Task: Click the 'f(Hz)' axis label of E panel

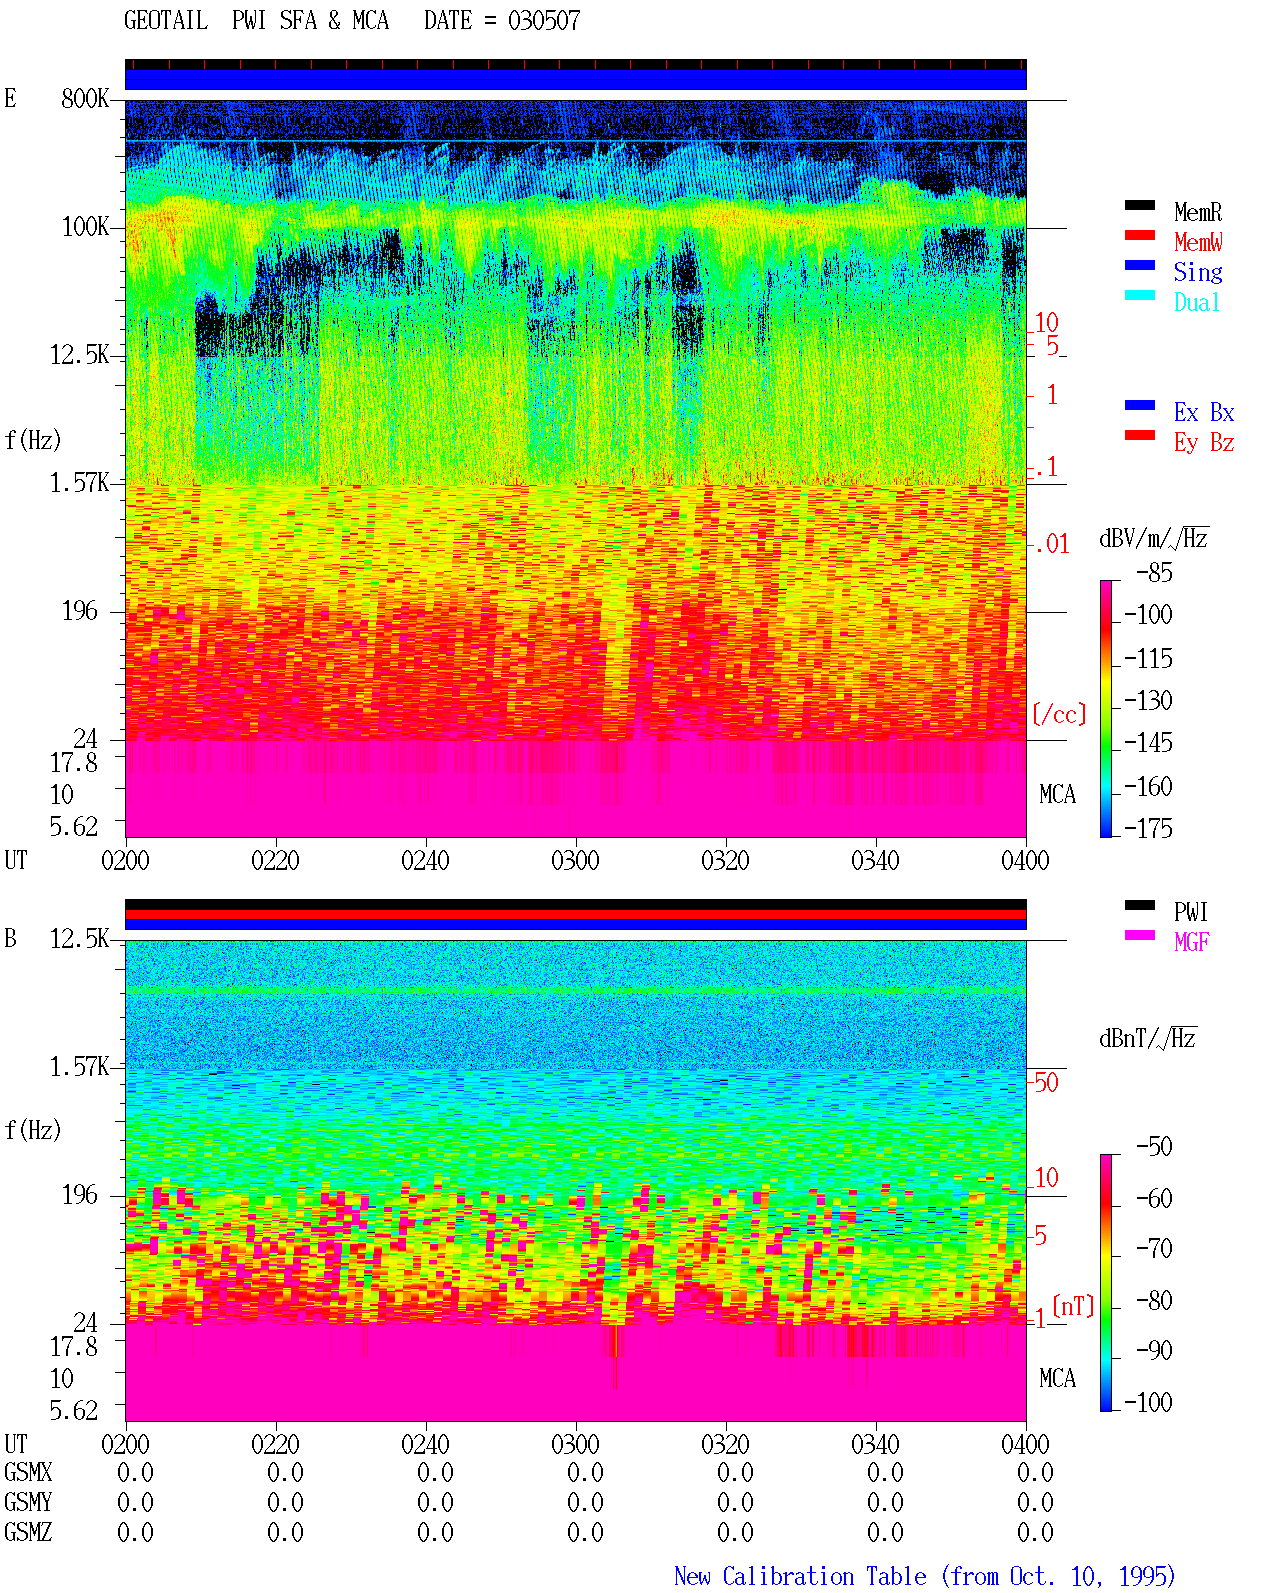Action: [33, 440]
